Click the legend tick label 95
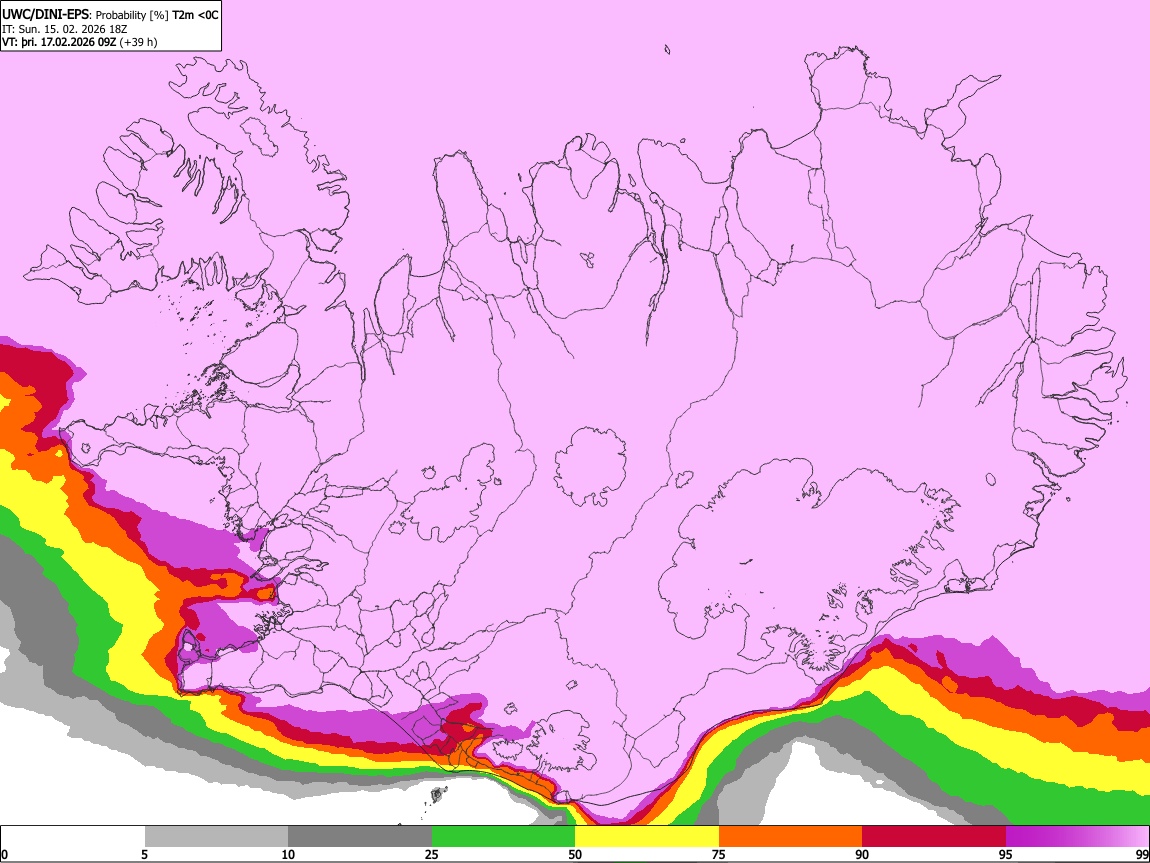Image resolution: width=1150 pixels, height=863 pixels. click(x=1006, y=855)
